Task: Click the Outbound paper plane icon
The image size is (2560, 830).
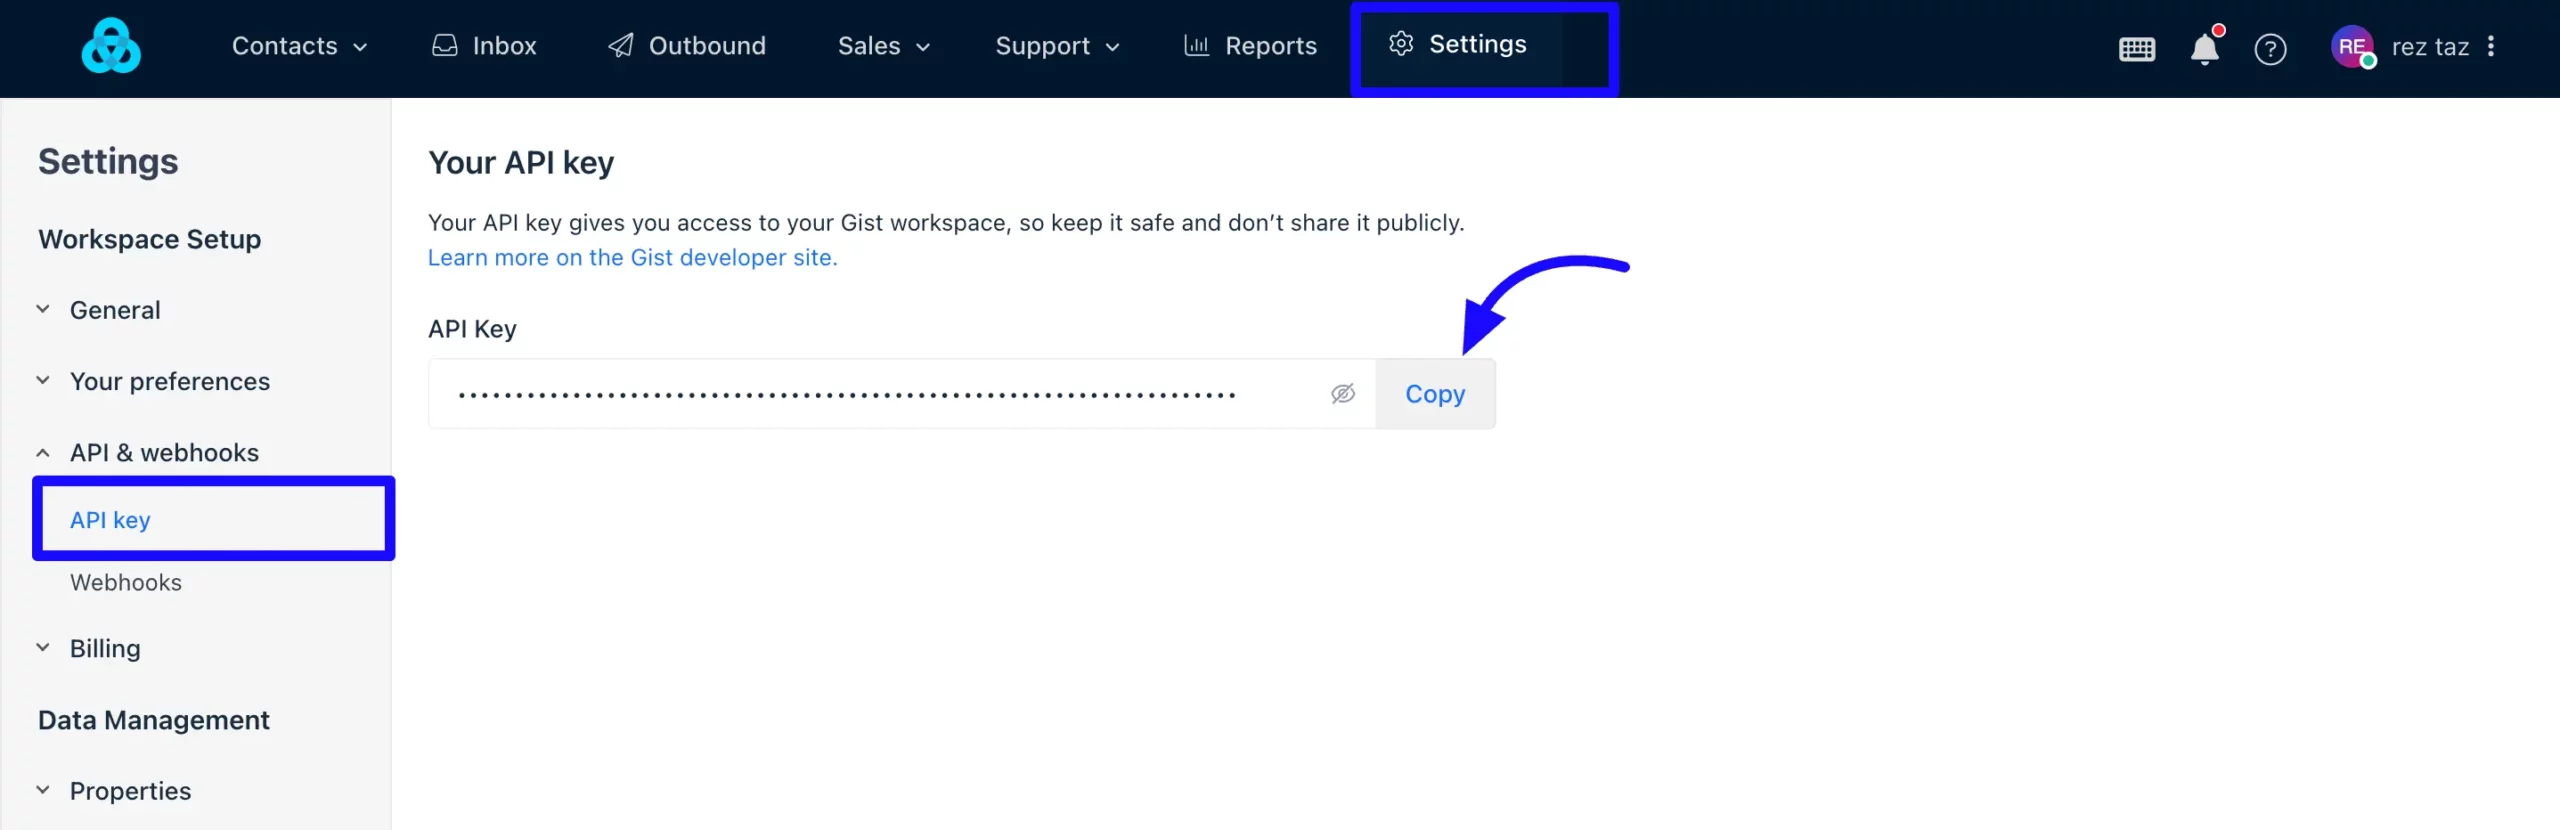Action: pyautogui.click(x=621, y=46)
